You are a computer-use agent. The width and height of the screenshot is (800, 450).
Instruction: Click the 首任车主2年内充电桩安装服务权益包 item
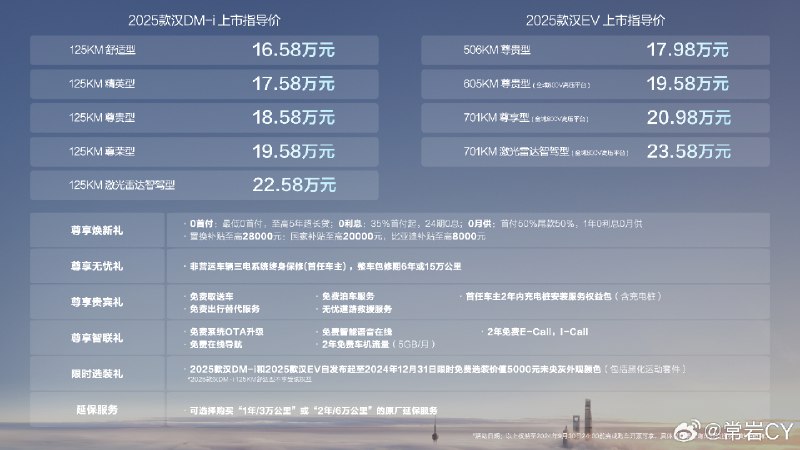pyautogui.click(x=563, y=296)
